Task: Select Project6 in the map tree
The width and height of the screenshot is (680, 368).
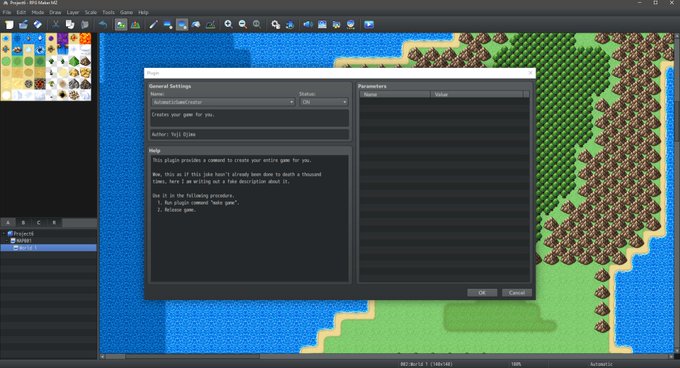Action: 23,234
